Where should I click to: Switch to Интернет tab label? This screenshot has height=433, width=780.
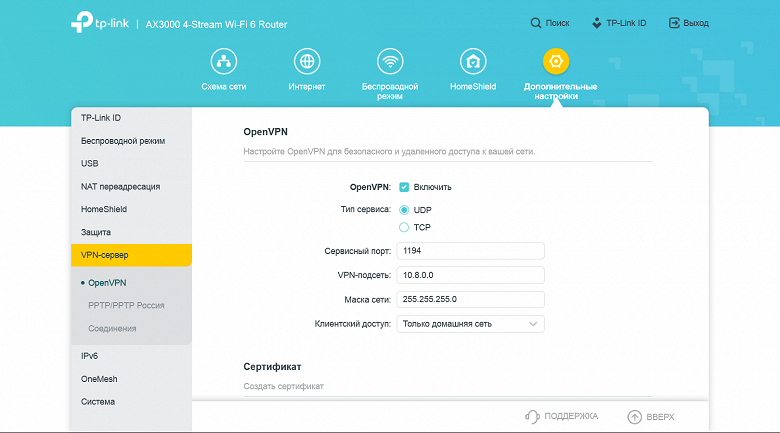click(x=307, y=87)
